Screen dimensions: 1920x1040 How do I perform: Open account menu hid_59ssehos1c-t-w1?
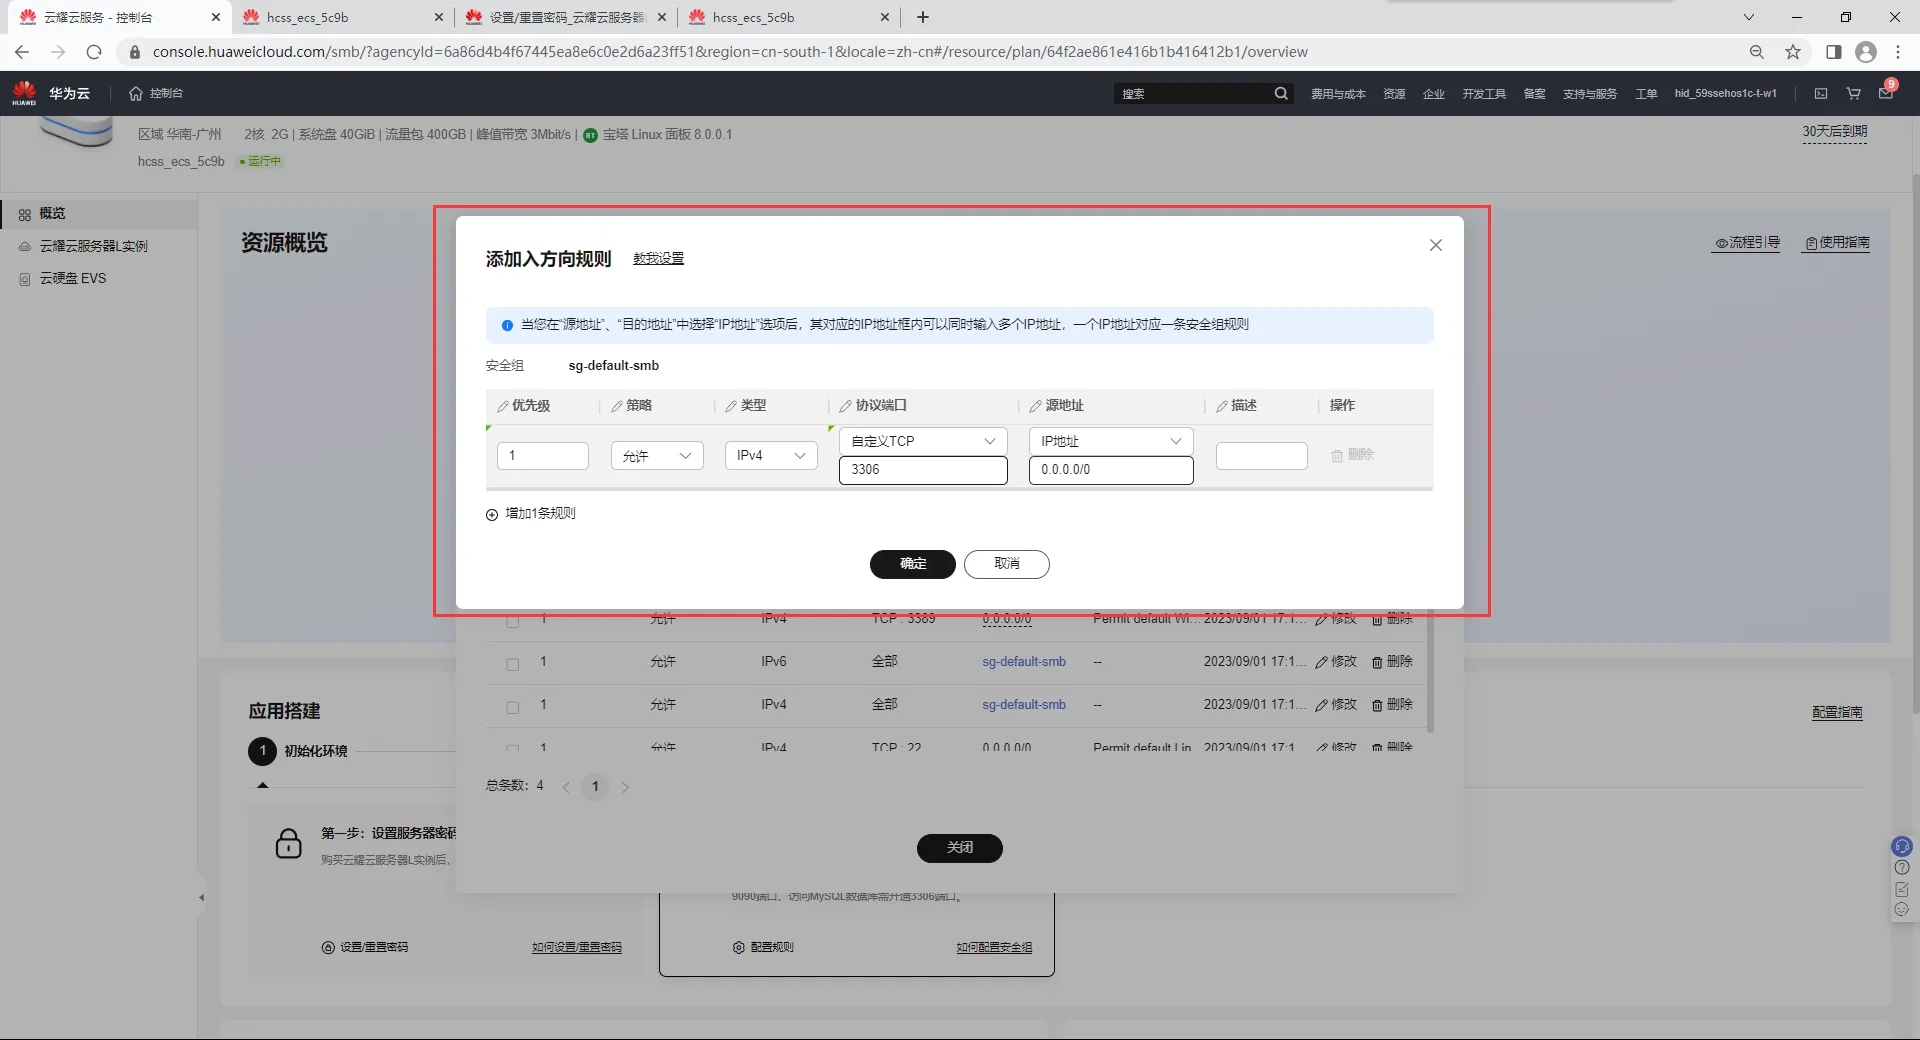pos(1726,93)
